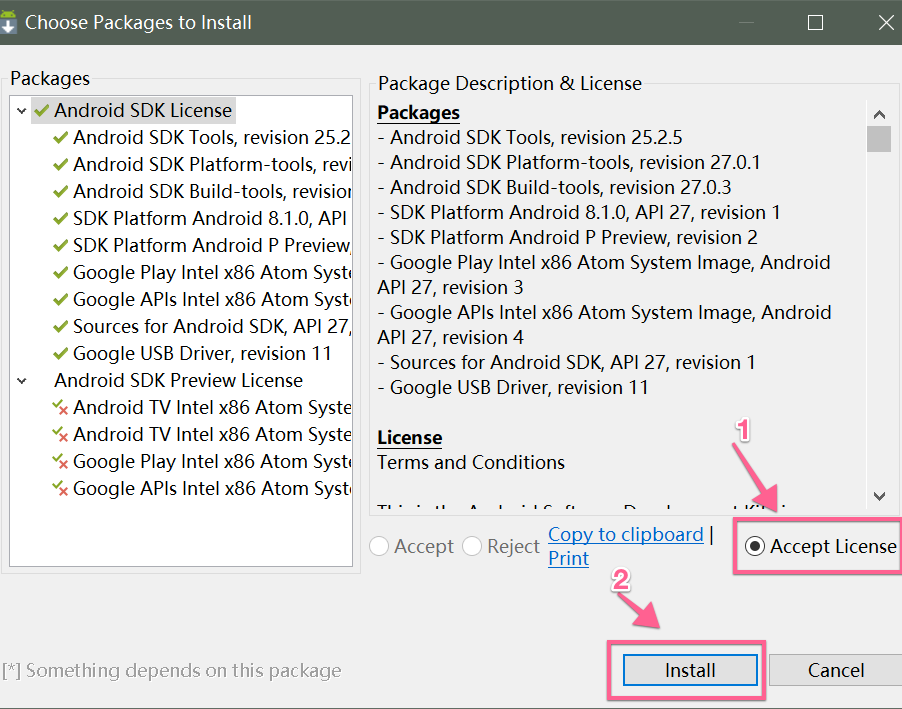This screenshot has height=709, width=902.
Task: Click 'Android SDK Build-tools, revision 27.0.3' description line
Action: click(555, 188)
